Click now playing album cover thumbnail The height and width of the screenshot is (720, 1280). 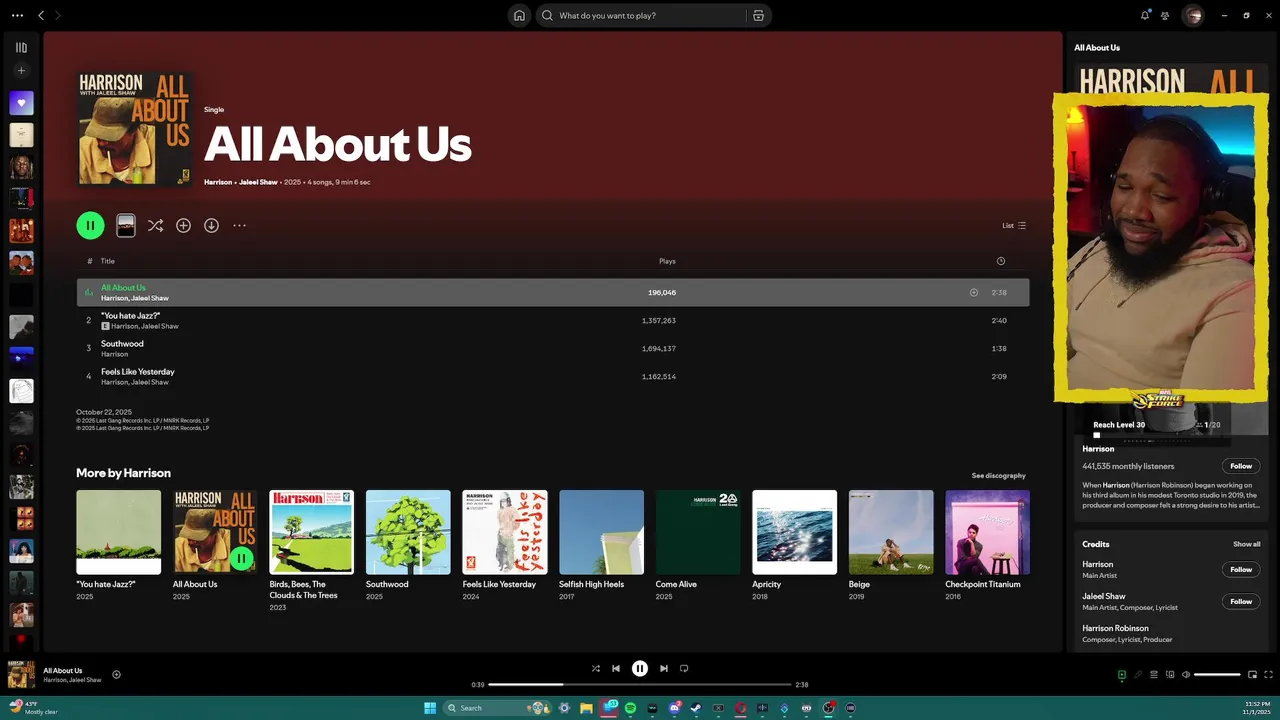(21, 674)
